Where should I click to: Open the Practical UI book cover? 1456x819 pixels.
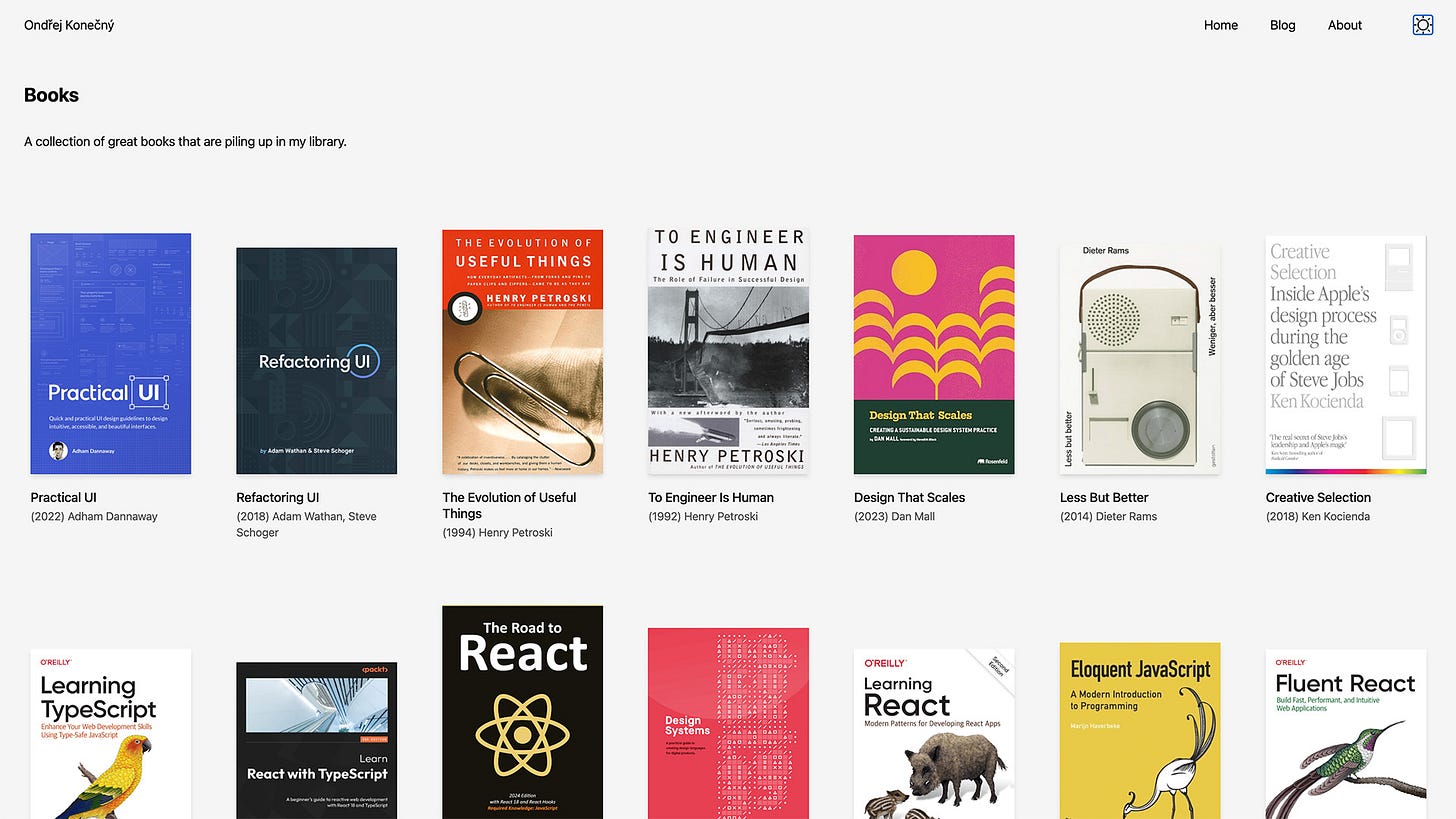pyautogui.click(x=111, y=354)
